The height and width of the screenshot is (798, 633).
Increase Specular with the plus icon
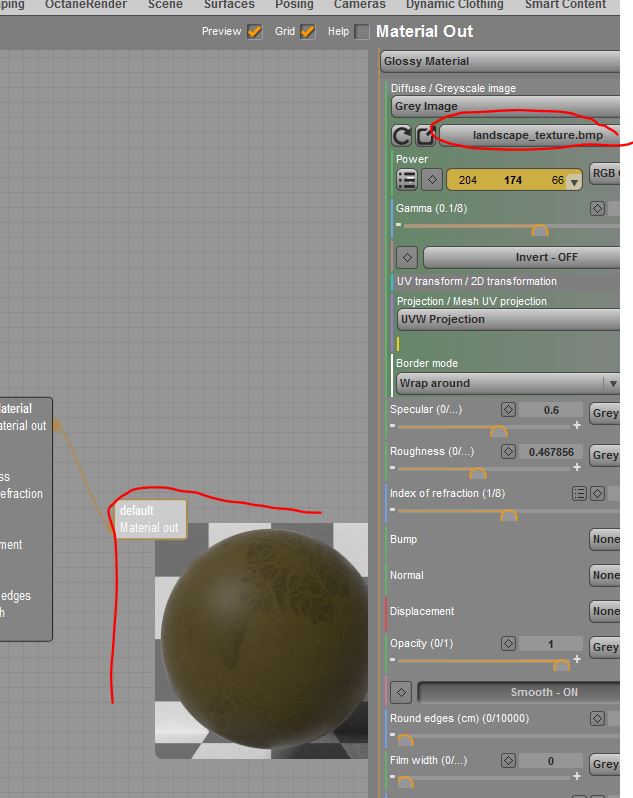coord(577,425)
